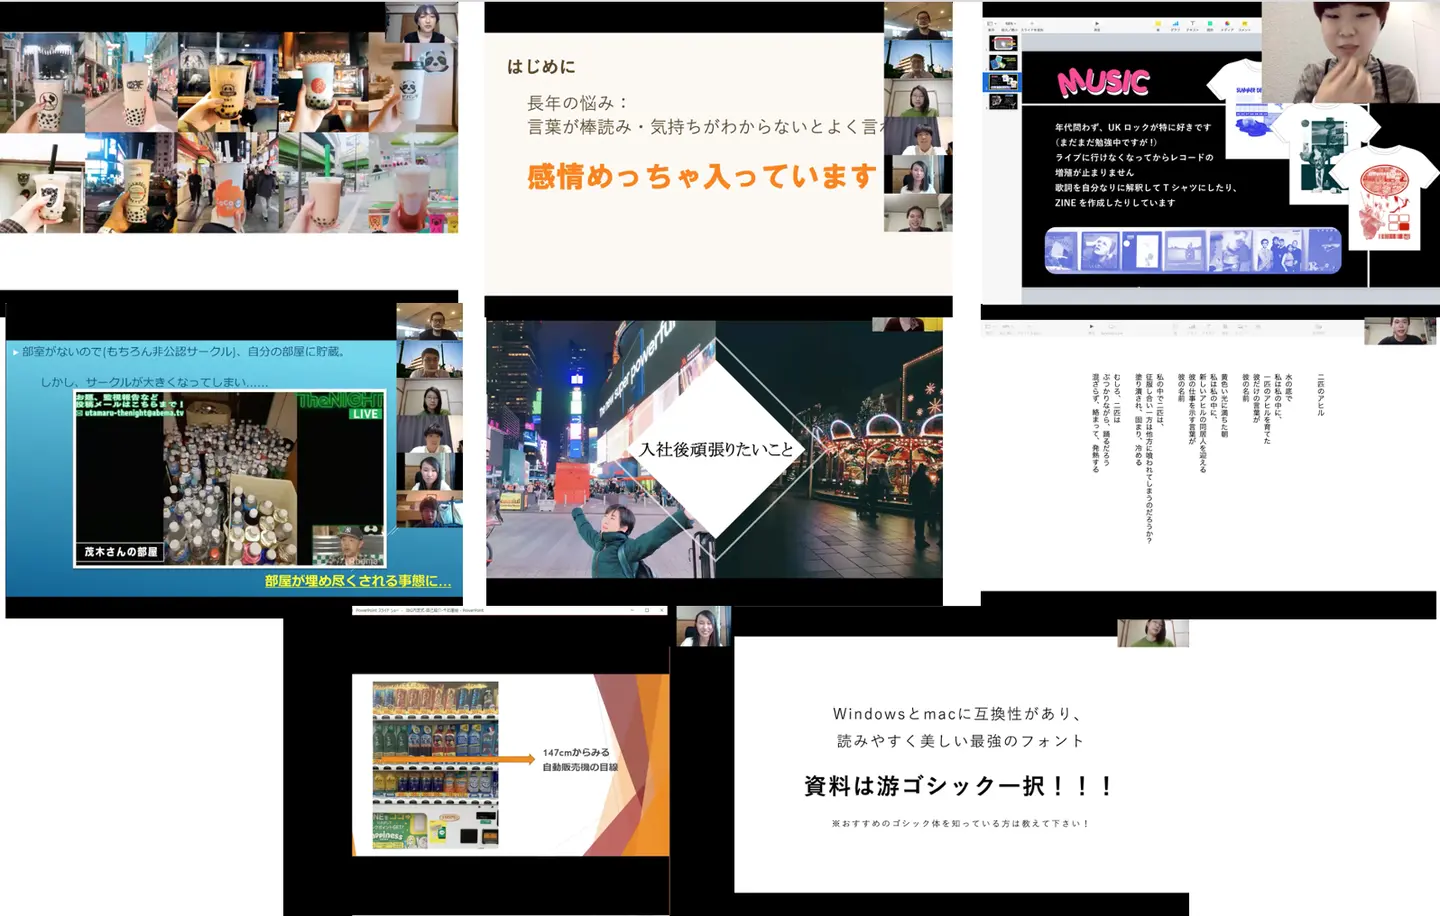Viewport: 1440px width, 916px height.
Task: Maximize the PowerPoint slide show window
Action: pyautogui.click(x=647, y=610)
